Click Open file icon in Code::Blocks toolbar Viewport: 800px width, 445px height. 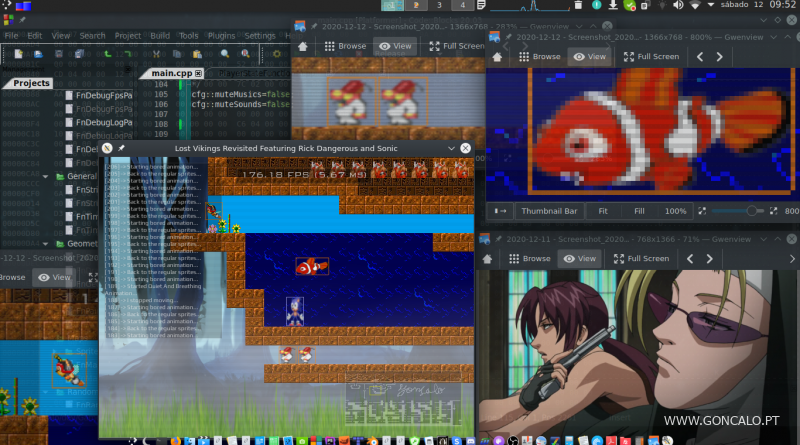(x=38, y=54)
